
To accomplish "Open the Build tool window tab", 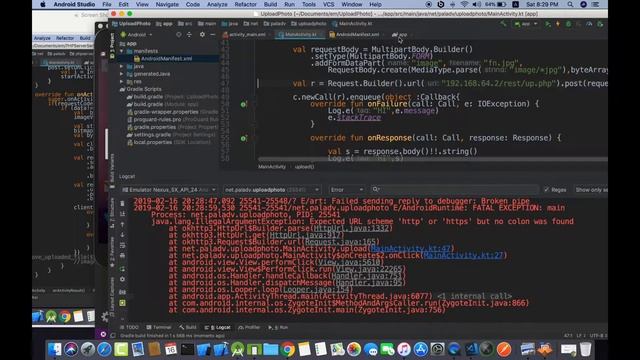I will pyautogui.click(x=188, y=327).
